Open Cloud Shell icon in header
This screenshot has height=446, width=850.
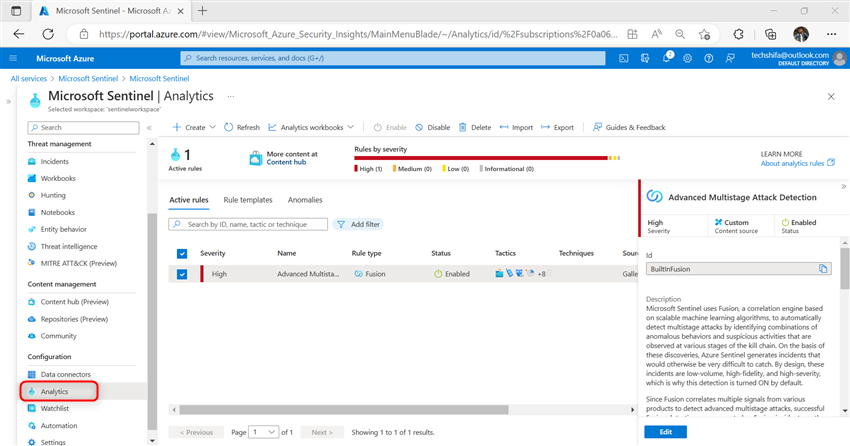[x=623, y=58]
